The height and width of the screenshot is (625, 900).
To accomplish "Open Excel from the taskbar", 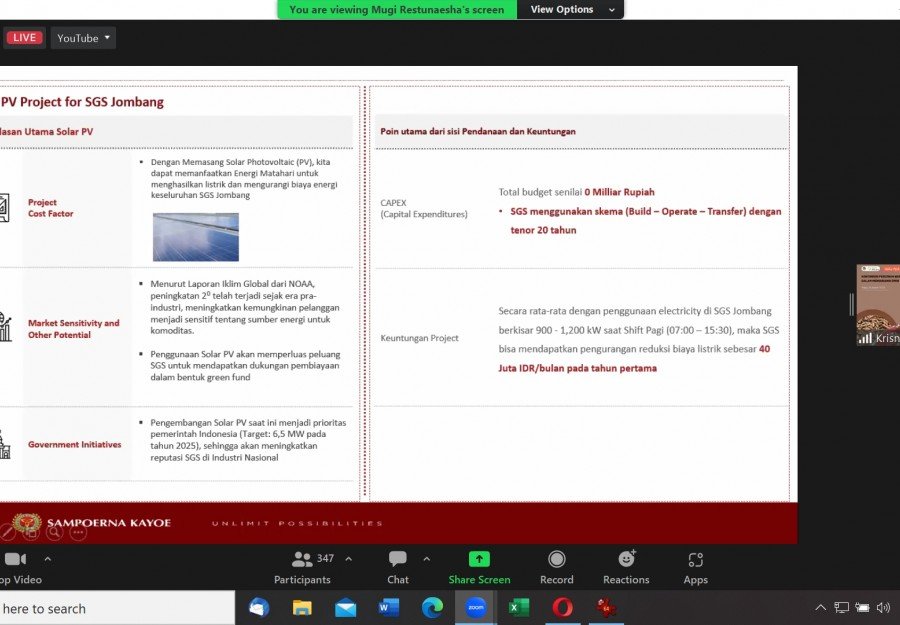I will coord(519,607).
